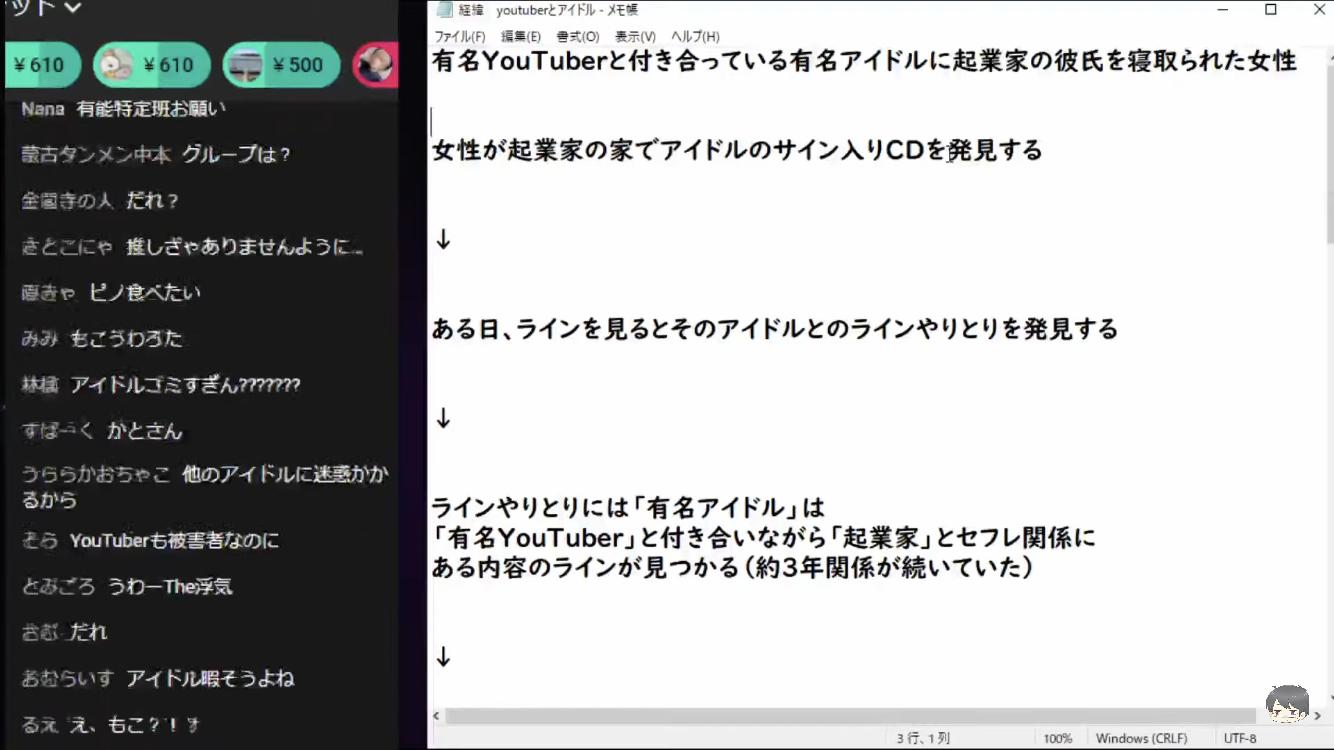This screenshot has height=750, width=1334.
Task: Click chat message 他のアイドルに迷惑かかるから
Action: (205, 487)
